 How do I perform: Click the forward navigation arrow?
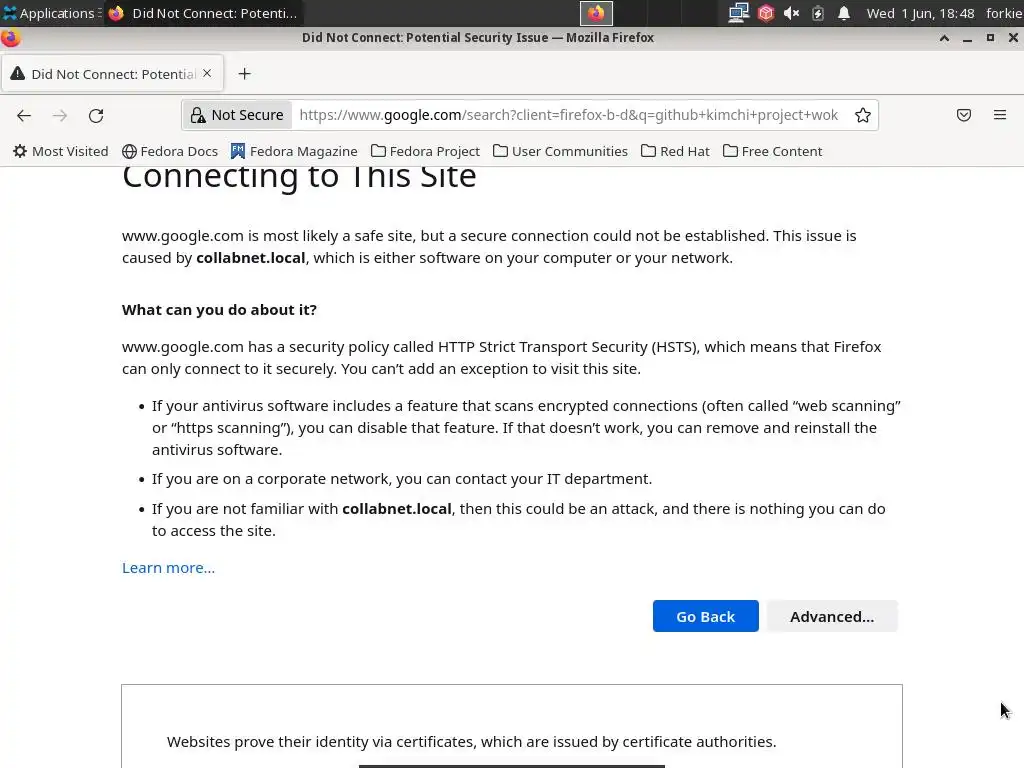[60, 116]
